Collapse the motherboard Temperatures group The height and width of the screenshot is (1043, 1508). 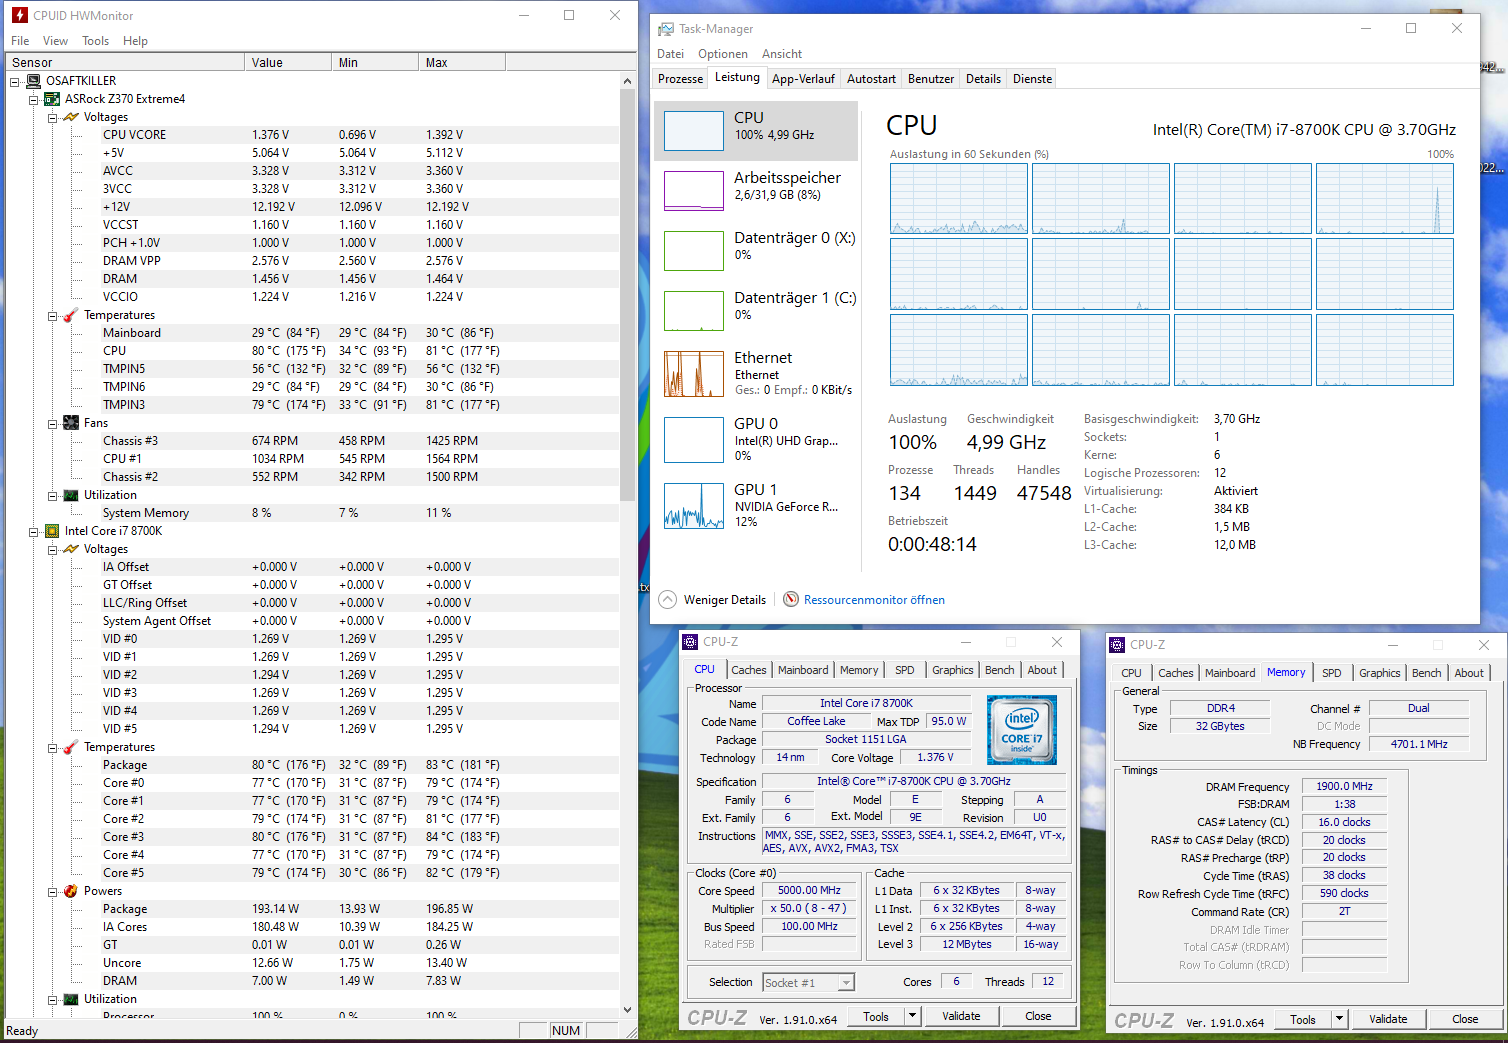click(x=53, y=315)
